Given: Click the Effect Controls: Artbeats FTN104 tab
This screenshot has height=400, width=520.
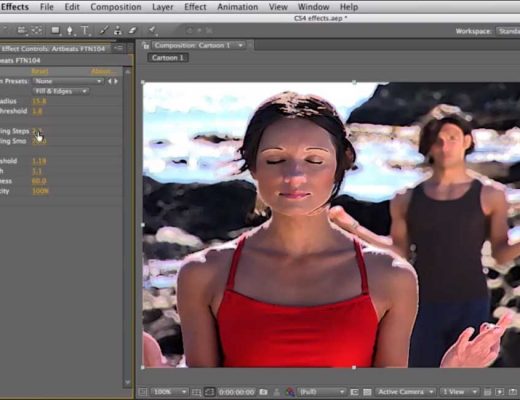Looking at the screenshot, I should pos(53,49).
